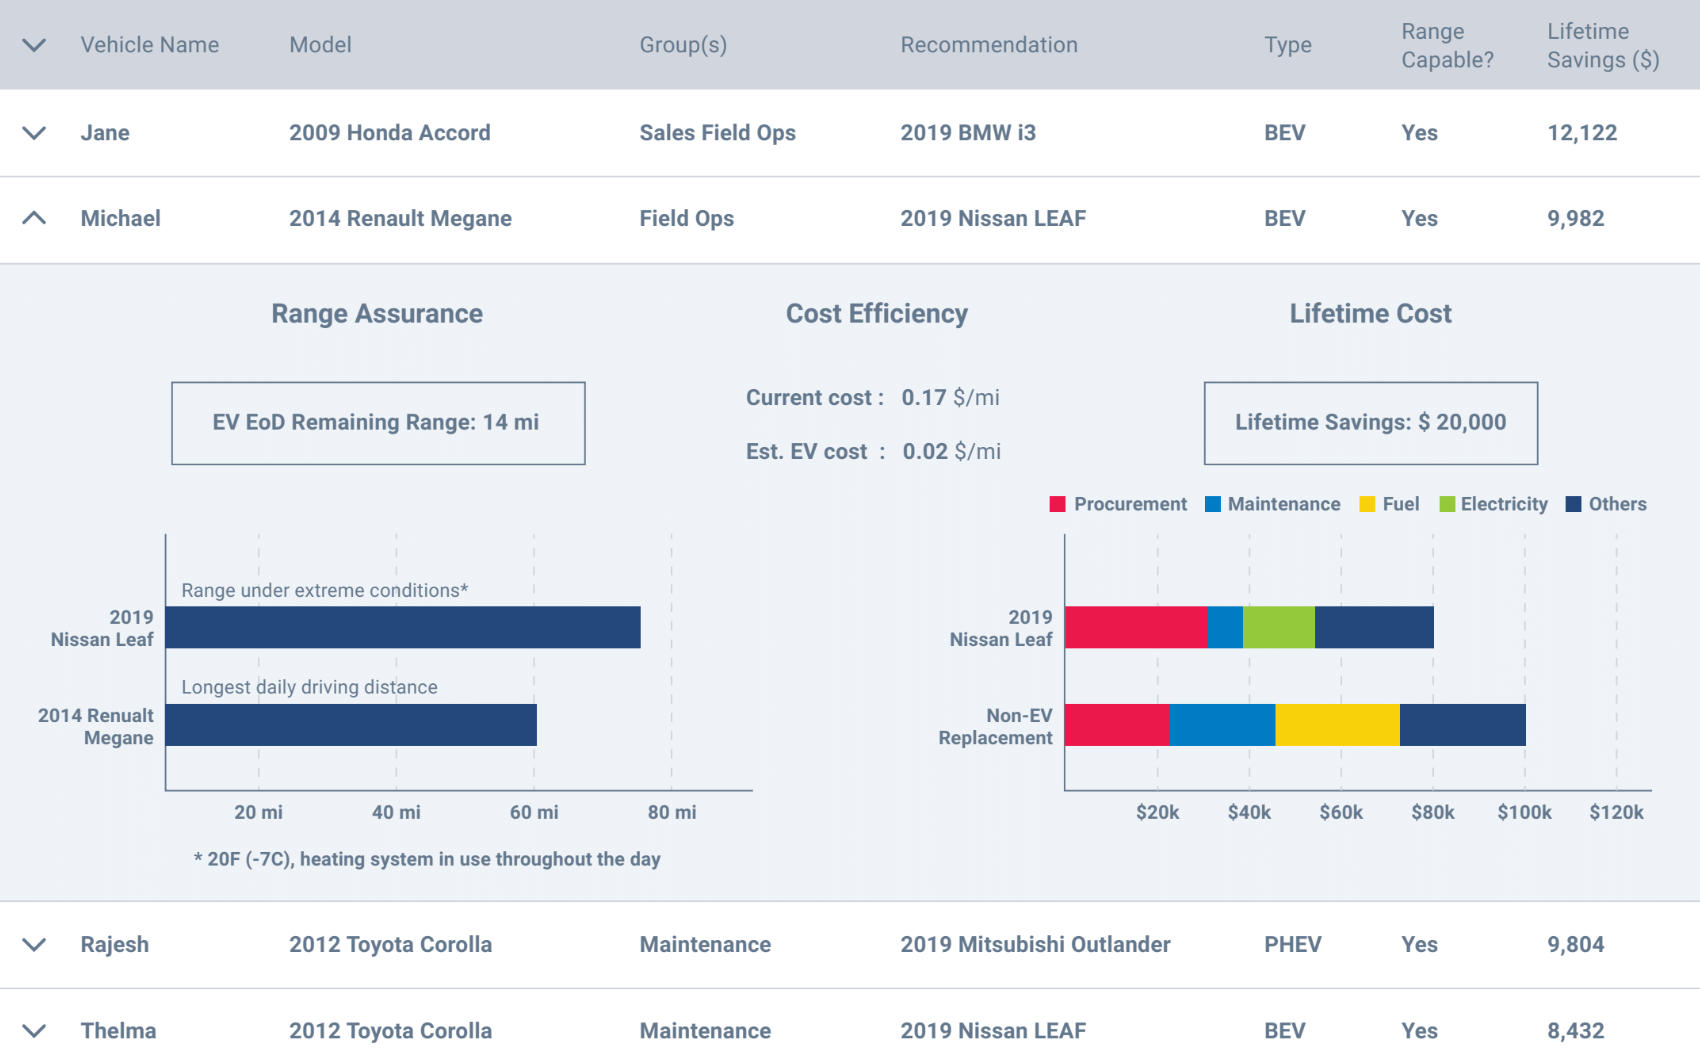
Task: Click the 2019 Mitsubishi Outlander recommendation
Action: tap(1035, 945)
